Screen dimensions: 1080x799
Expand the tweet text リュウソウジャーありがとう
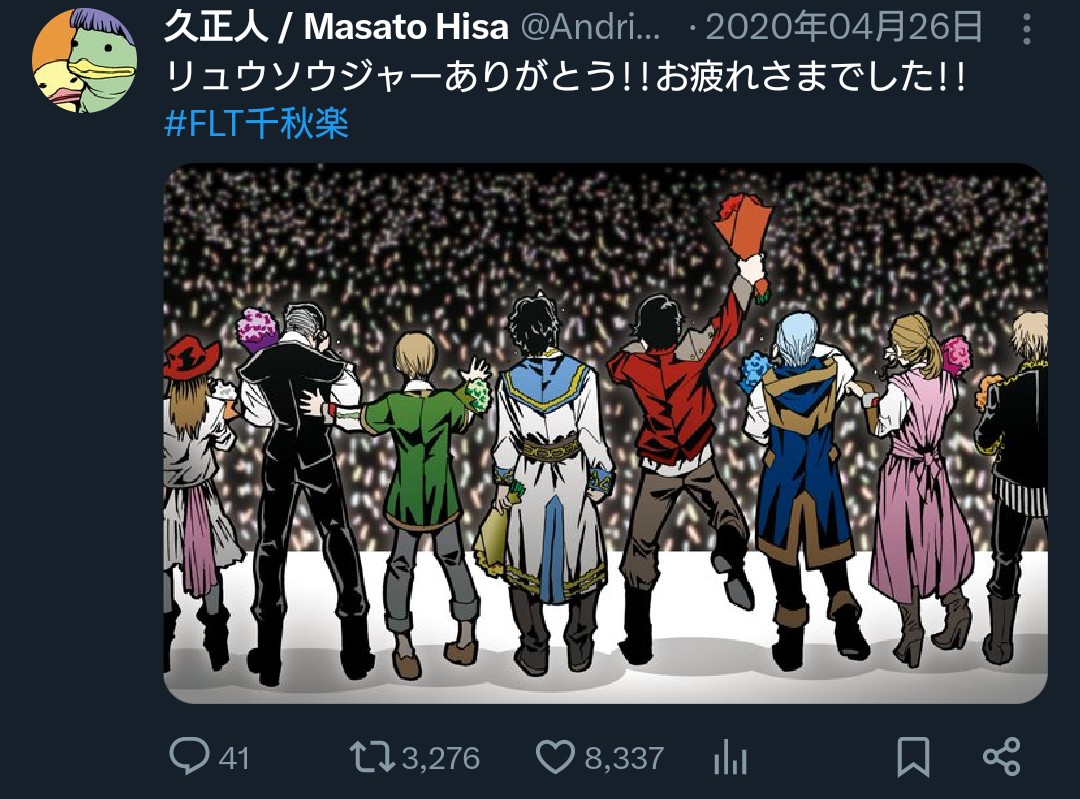[566, 76]
